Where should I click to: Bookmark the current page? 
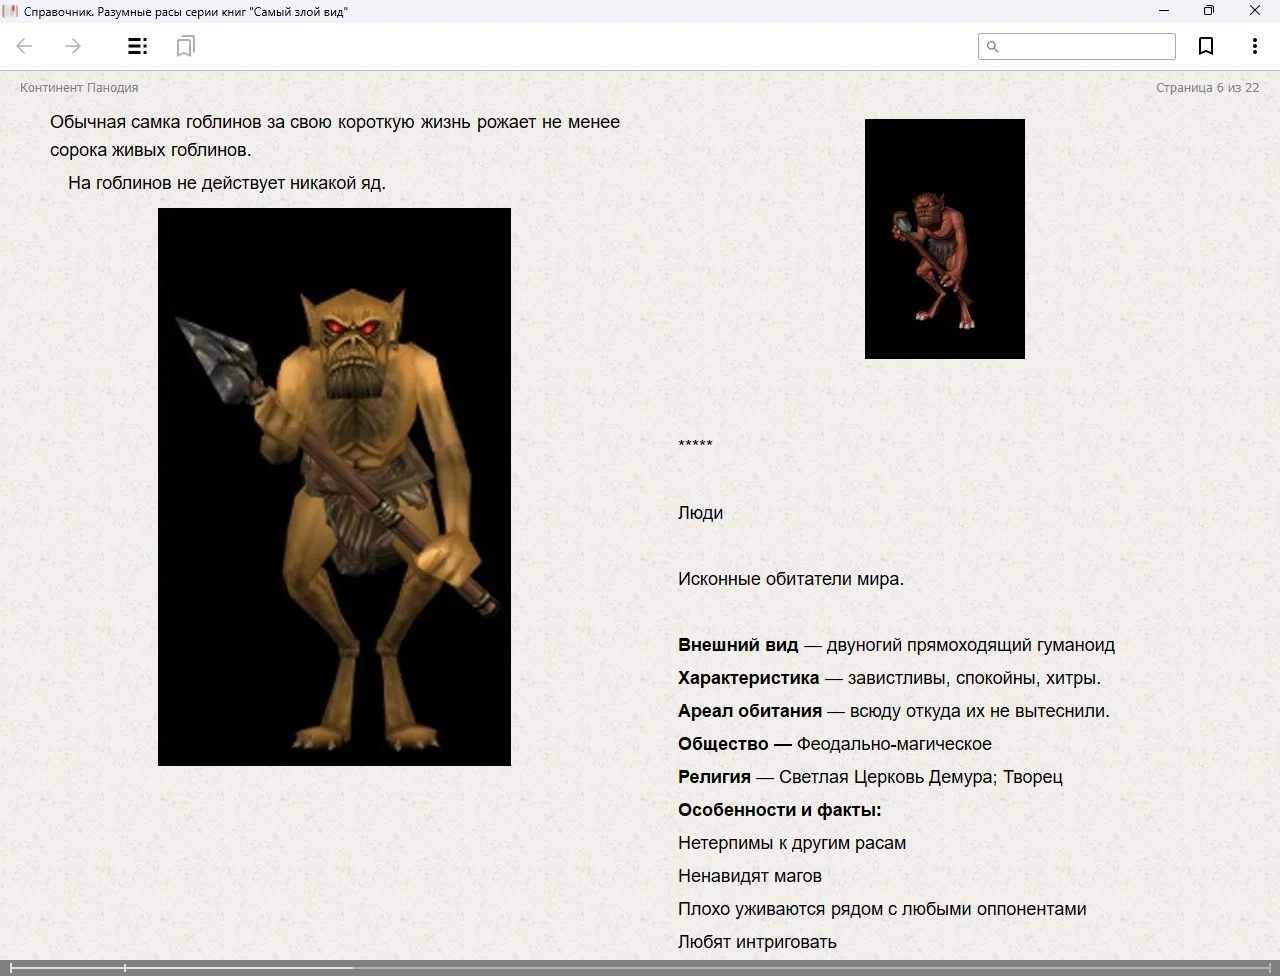click(x=1206, y=46)
